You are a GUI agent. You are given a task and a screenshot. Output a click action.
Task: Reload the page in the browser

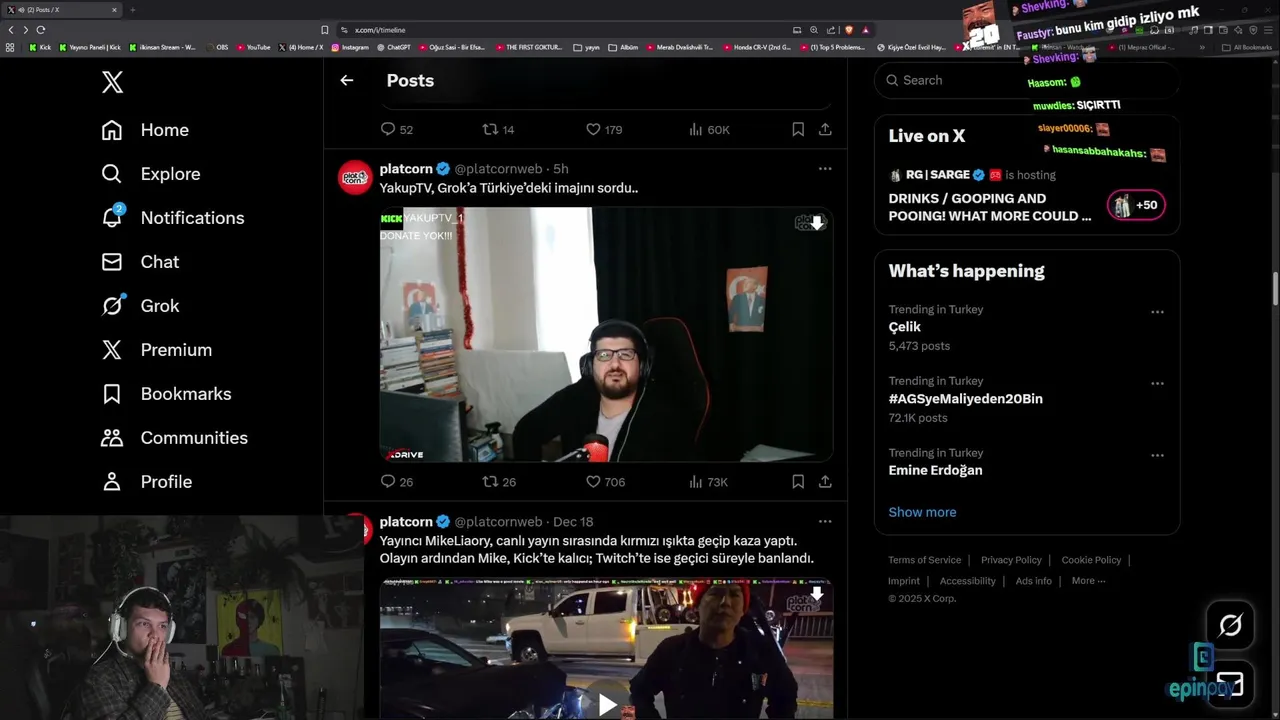pos(41,30)
